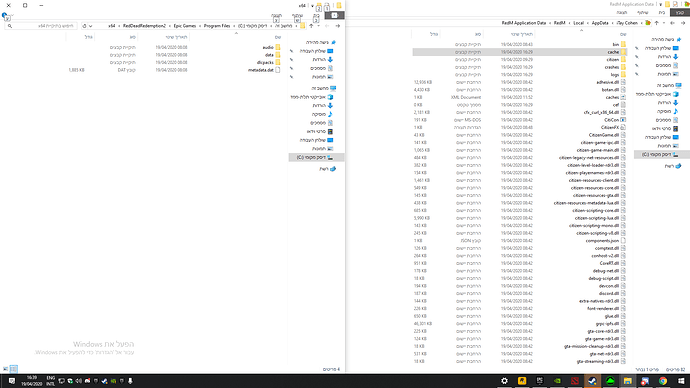Viewport: 690px width, 388px height.
Task: Open 3D Objects in RedM window sidebar
Action: pyautogui.click(x=657, y=94)
